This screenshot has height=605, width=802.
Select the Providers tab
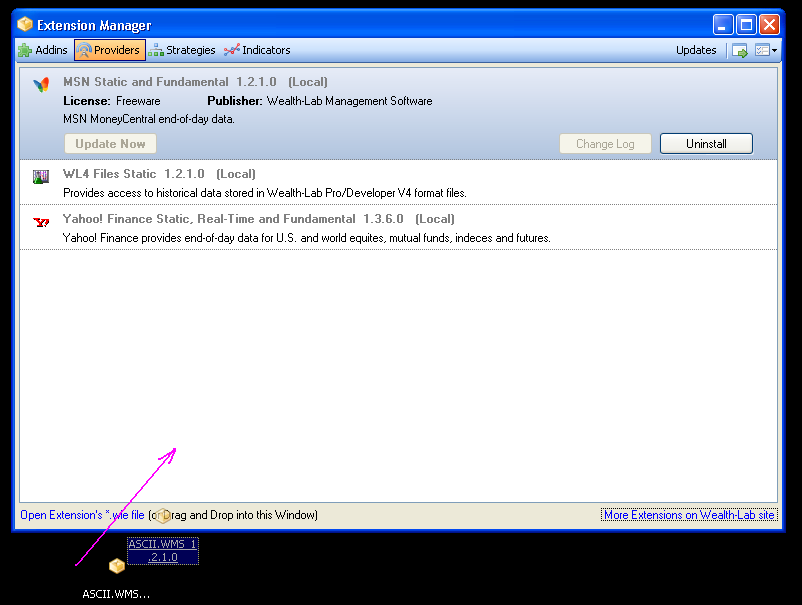[109, 50]
